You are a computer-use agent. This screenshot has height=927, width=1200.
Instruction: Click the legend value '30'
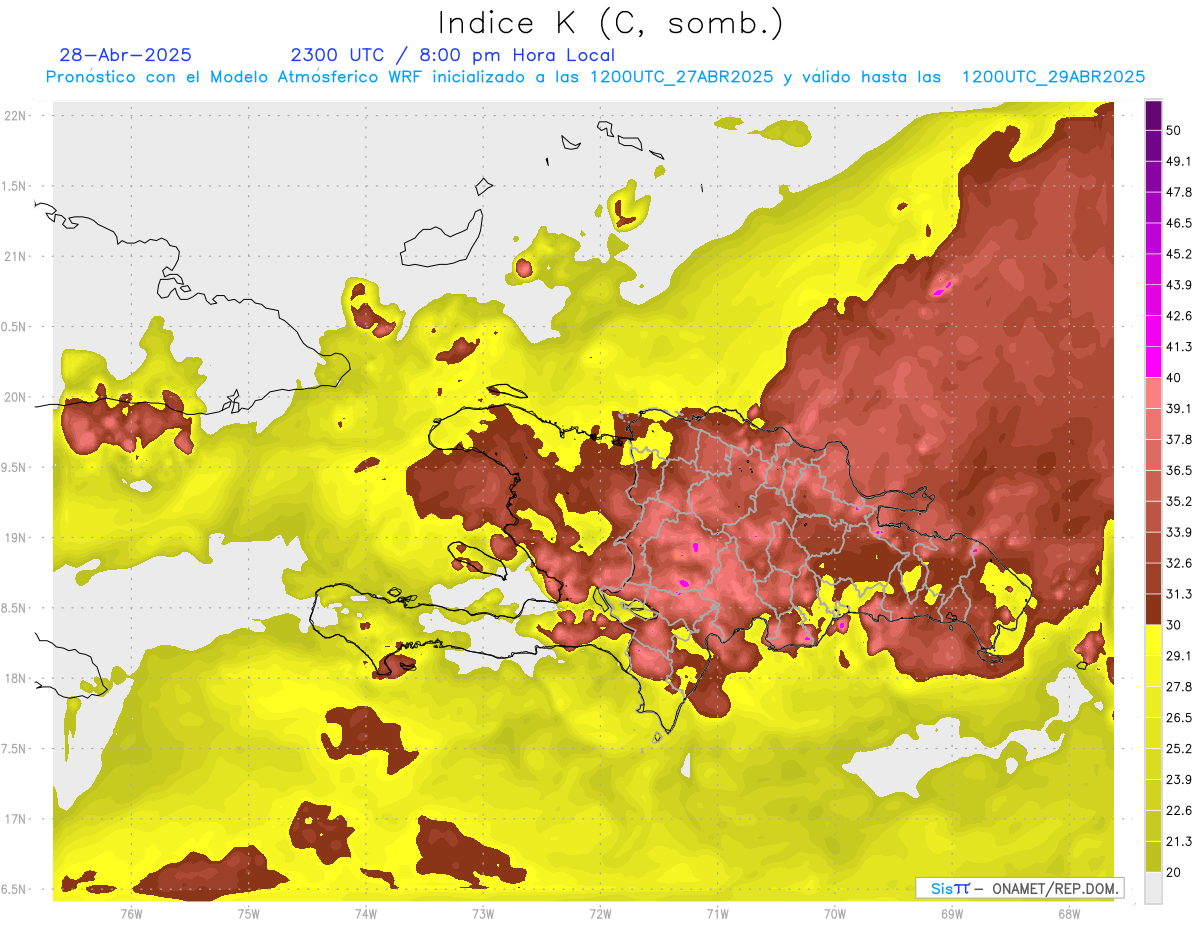[1175, 625]
